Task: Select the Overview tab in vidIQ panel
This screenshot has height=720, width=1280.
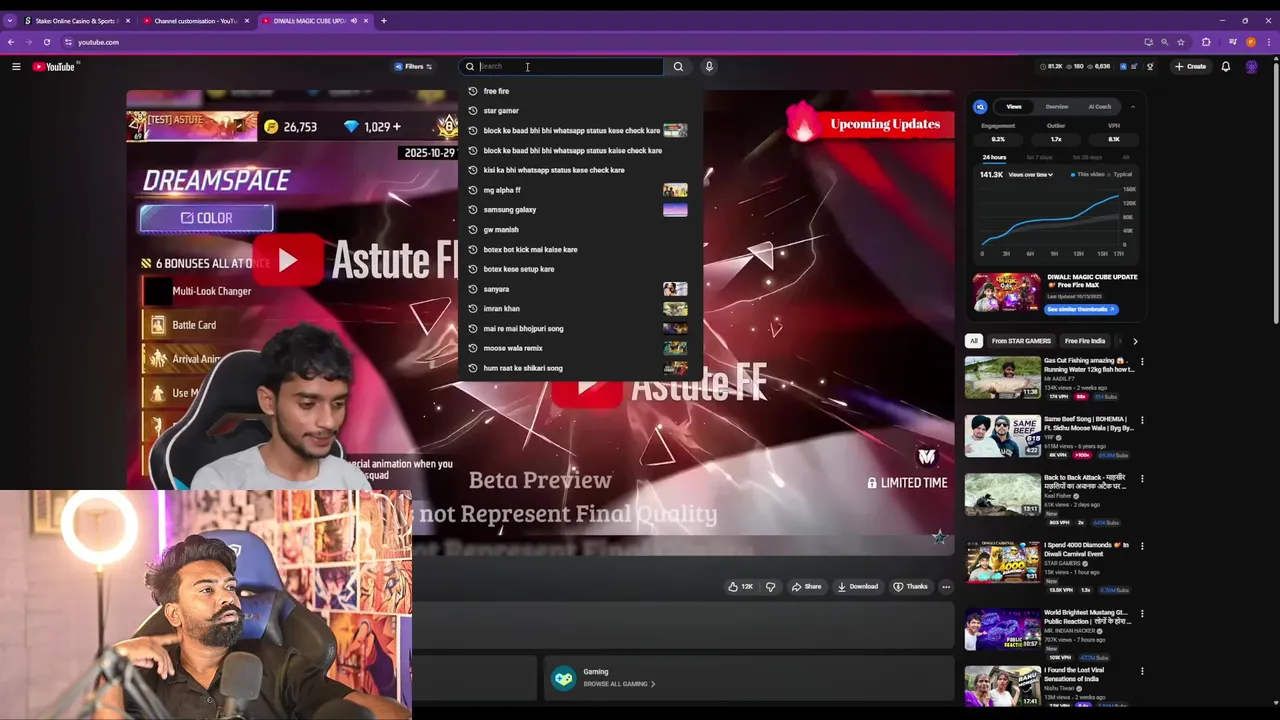Action: [1057, 107]
